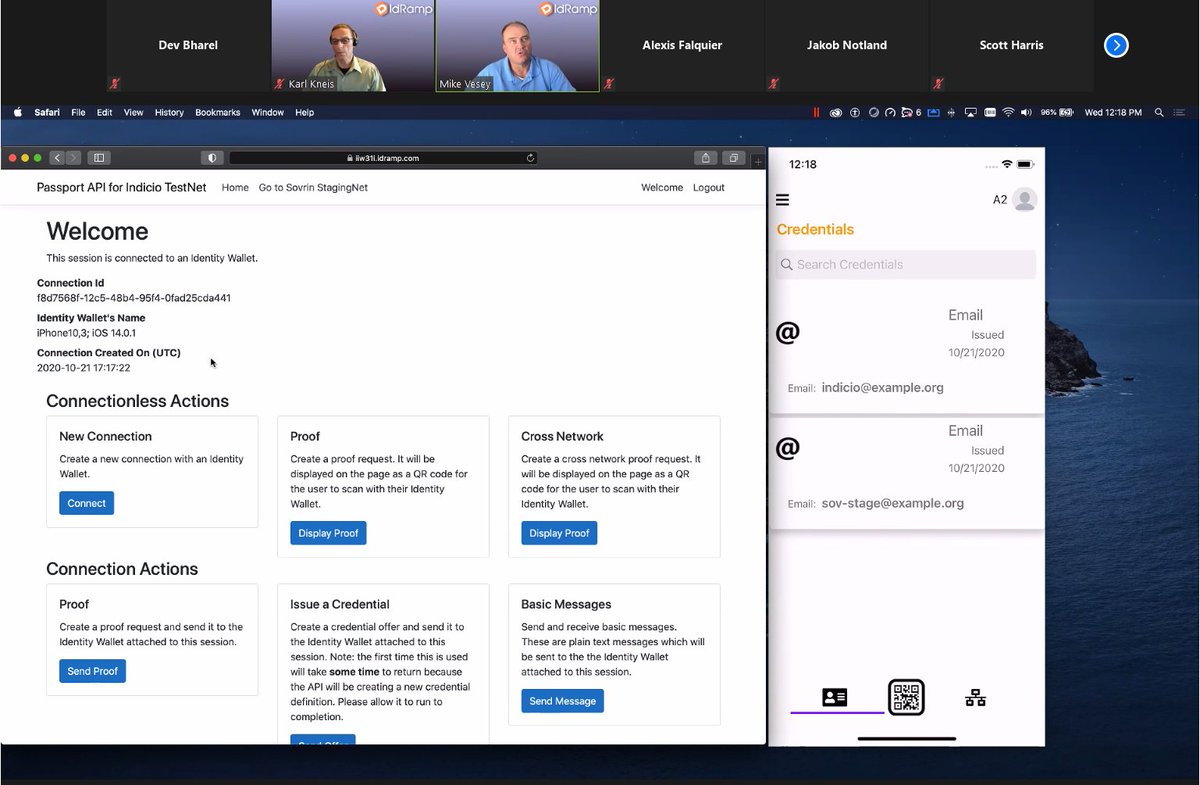The width and height of the screenshot is (1200, 785).
Task: Click the menu bar clock Wed 12:18 PM
Action: click(1113, 112)
